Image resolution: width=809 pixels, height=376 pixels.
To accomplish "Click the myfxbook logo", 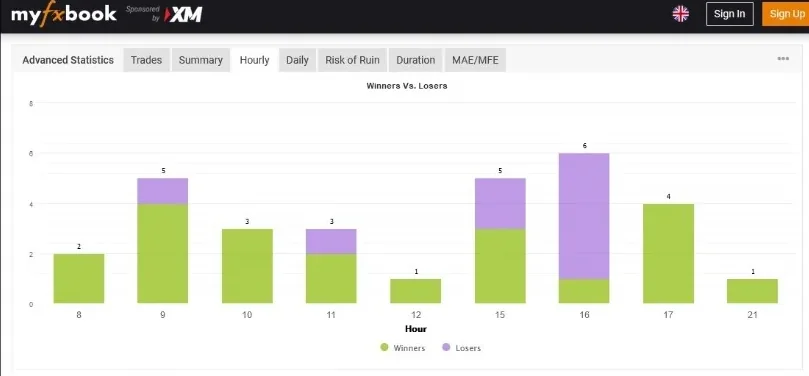I will (63, 14).
